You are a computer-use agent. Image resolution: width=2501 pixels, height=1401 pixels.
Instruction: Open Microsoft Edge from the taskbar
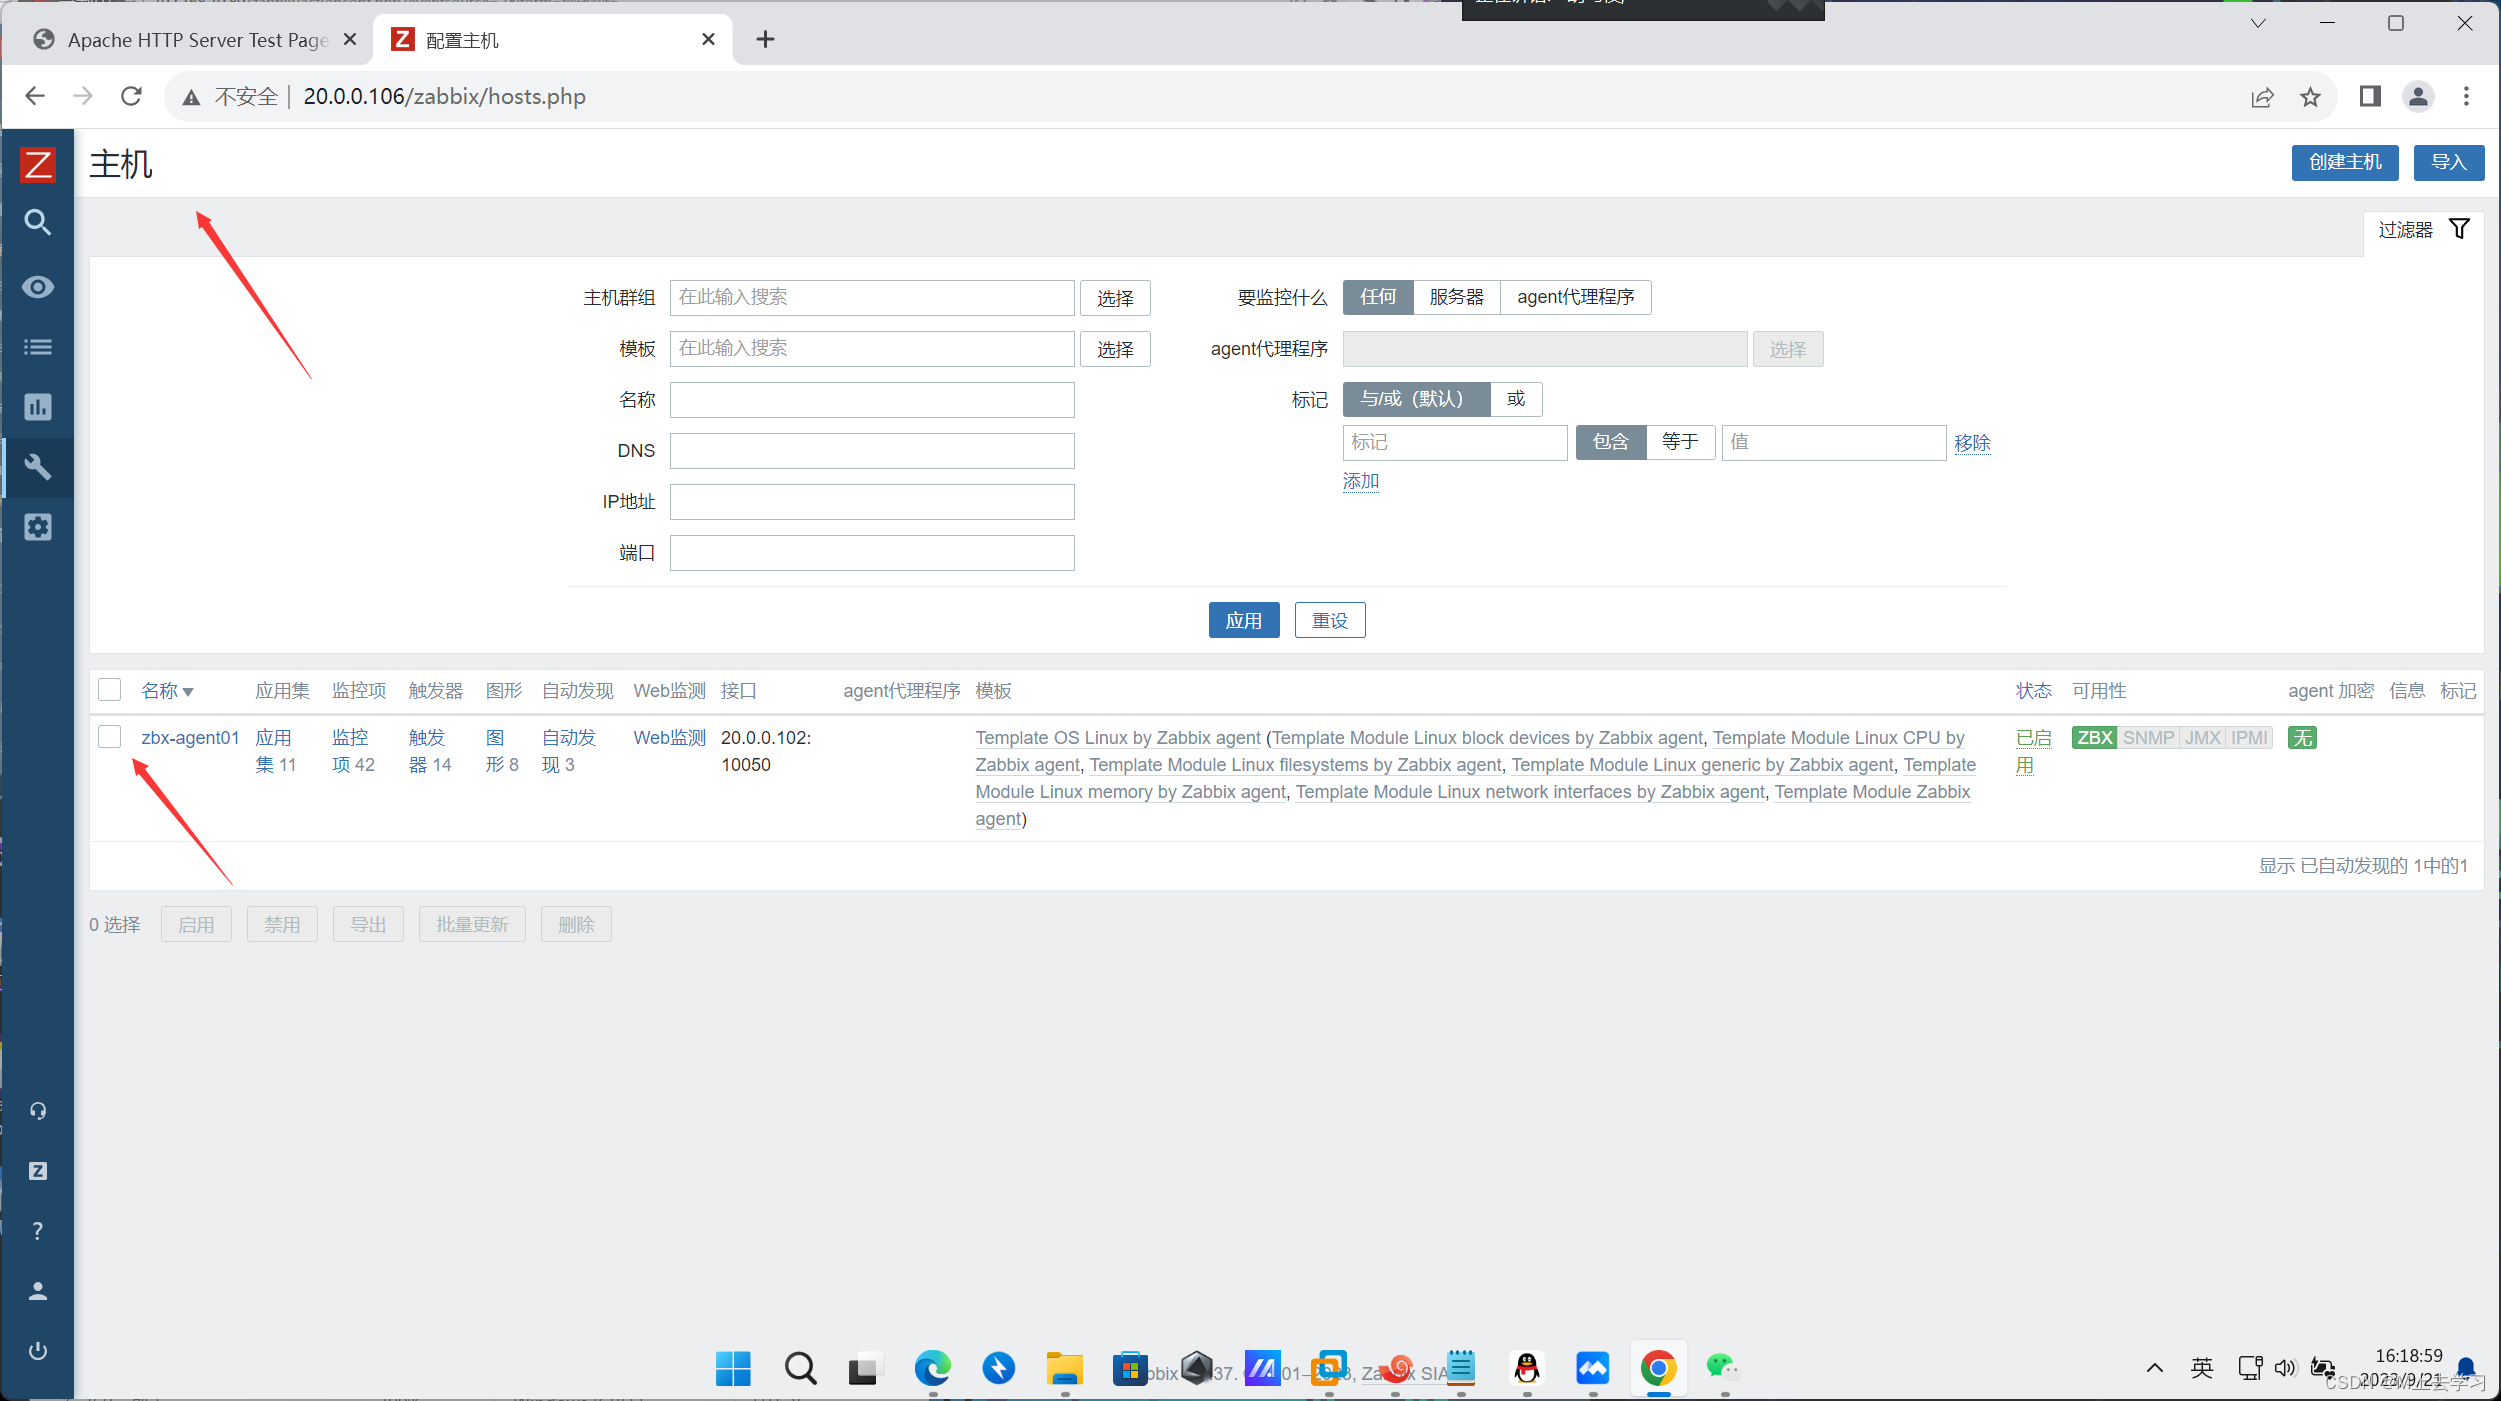(932, 1368)
